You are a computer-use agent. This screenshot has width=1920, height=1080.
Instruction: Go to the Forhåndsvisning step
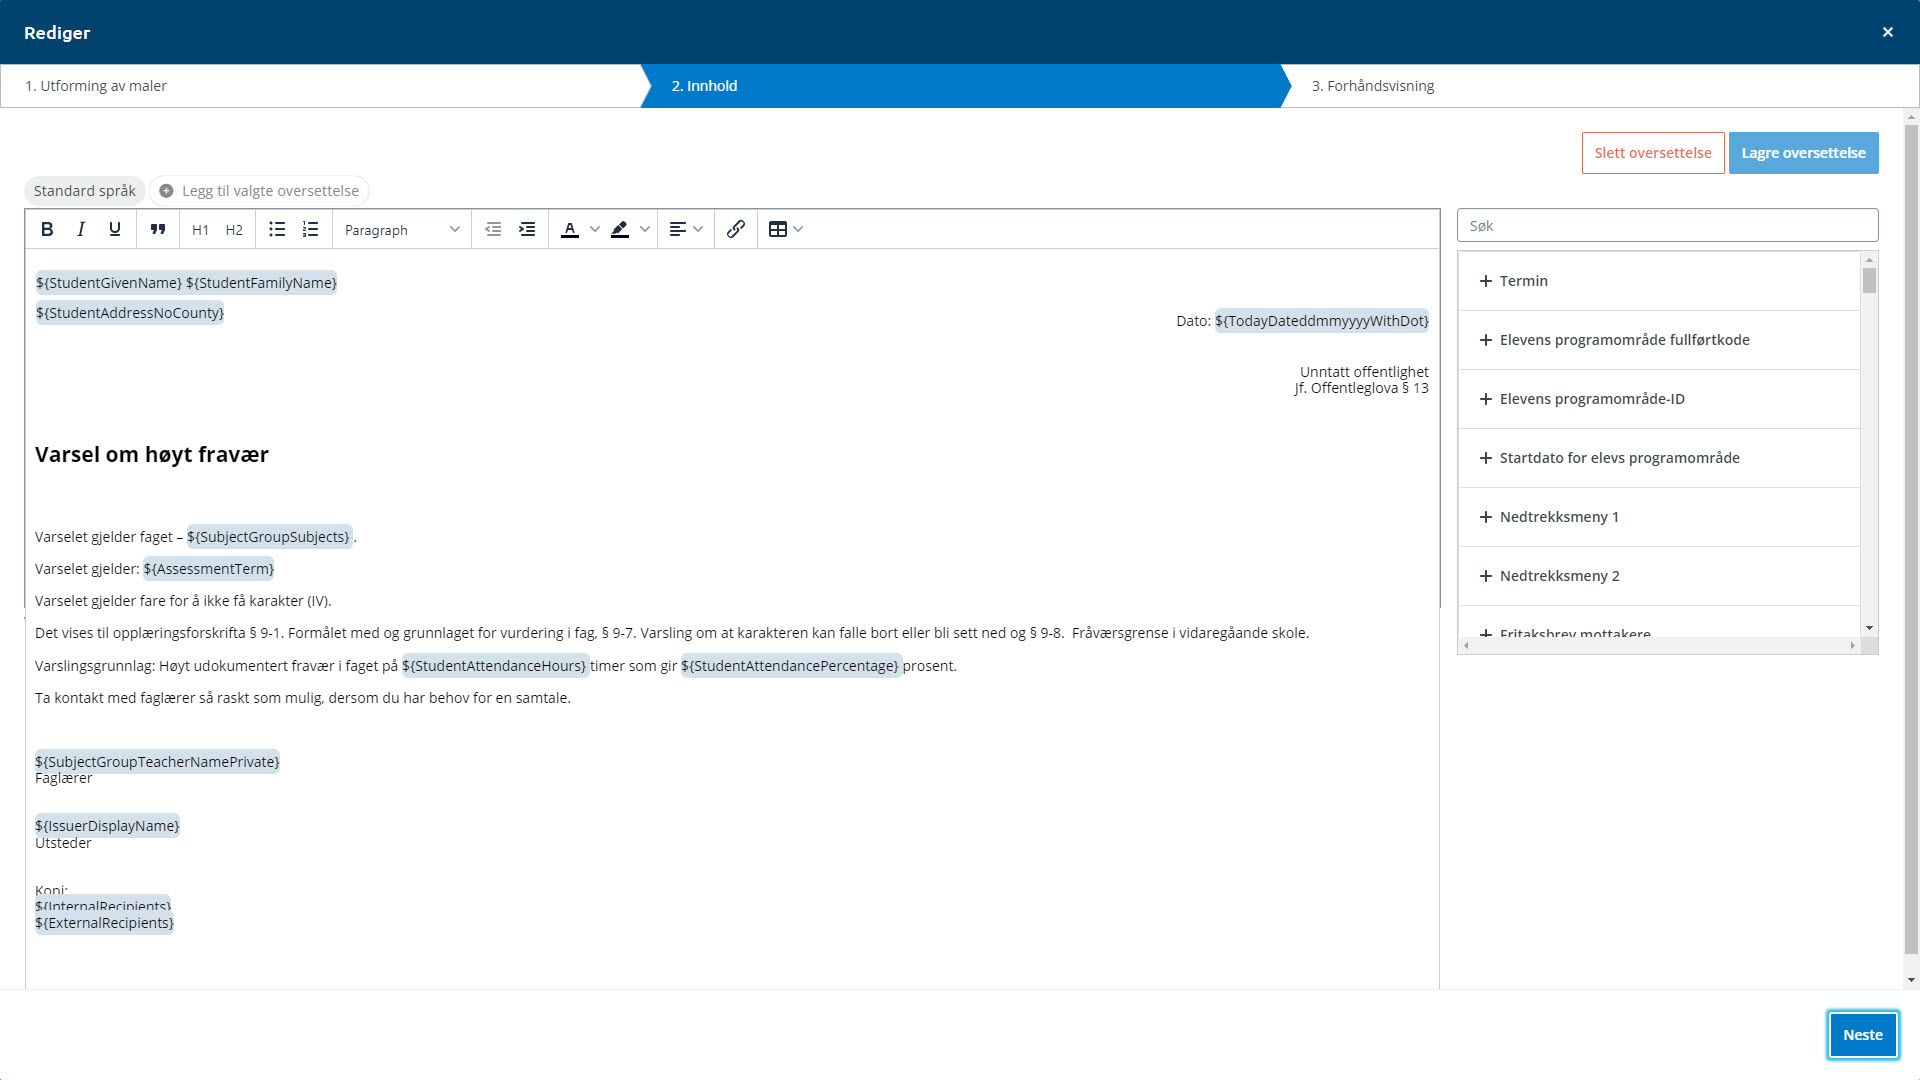pyautogui.click(x=1373, y=86)
